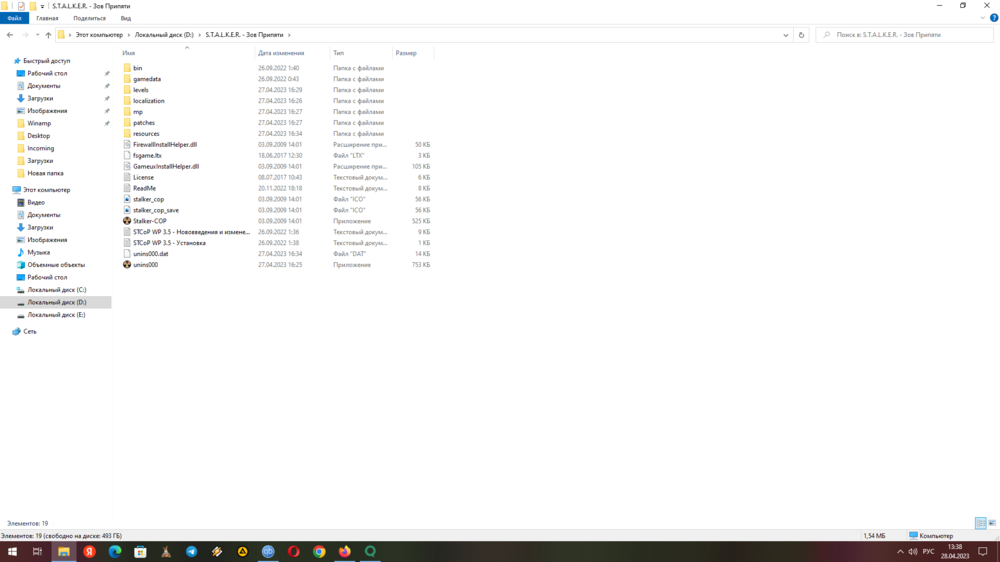1000x562 pixels.
Task: Open the Файл ribbon tab
Action: (14, 18)
